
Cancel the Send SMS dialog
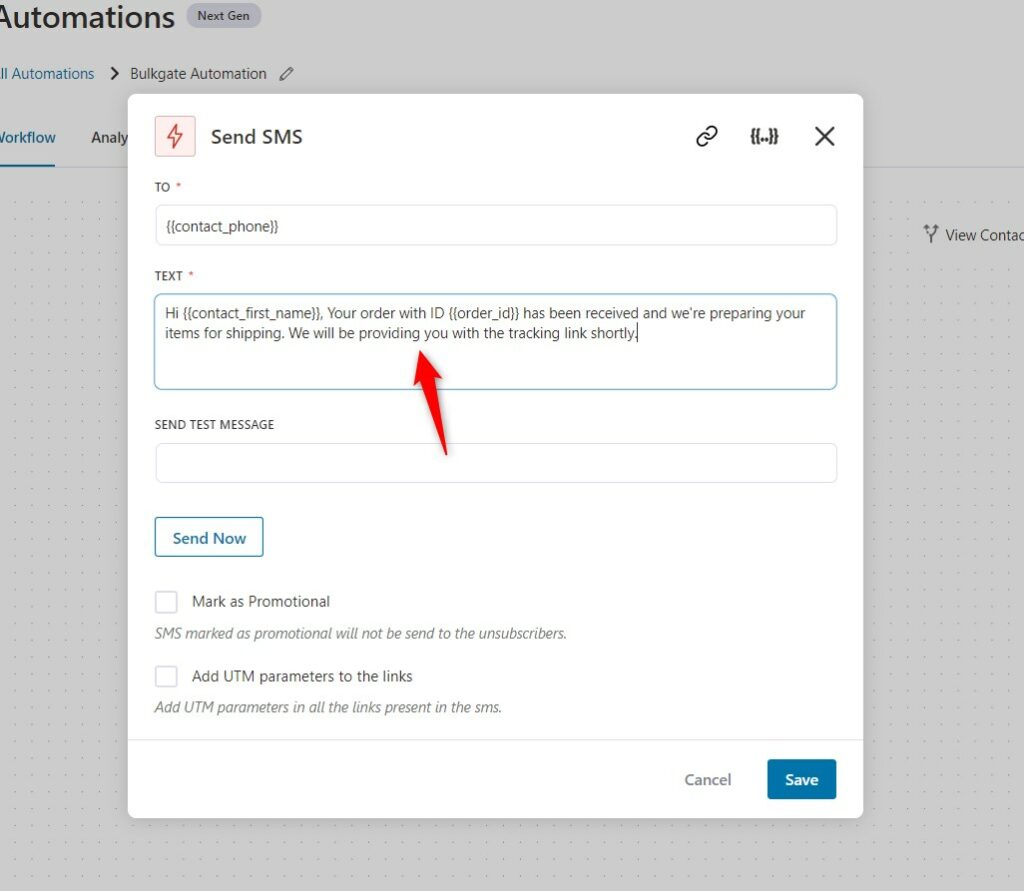(707, 779)
